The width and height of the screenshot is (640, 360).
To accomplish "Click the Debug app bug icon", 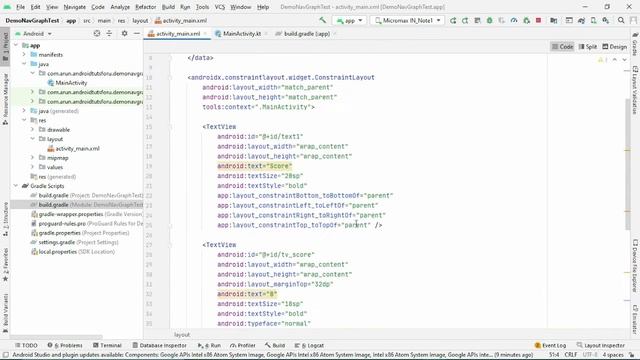I will coord(489,20).
